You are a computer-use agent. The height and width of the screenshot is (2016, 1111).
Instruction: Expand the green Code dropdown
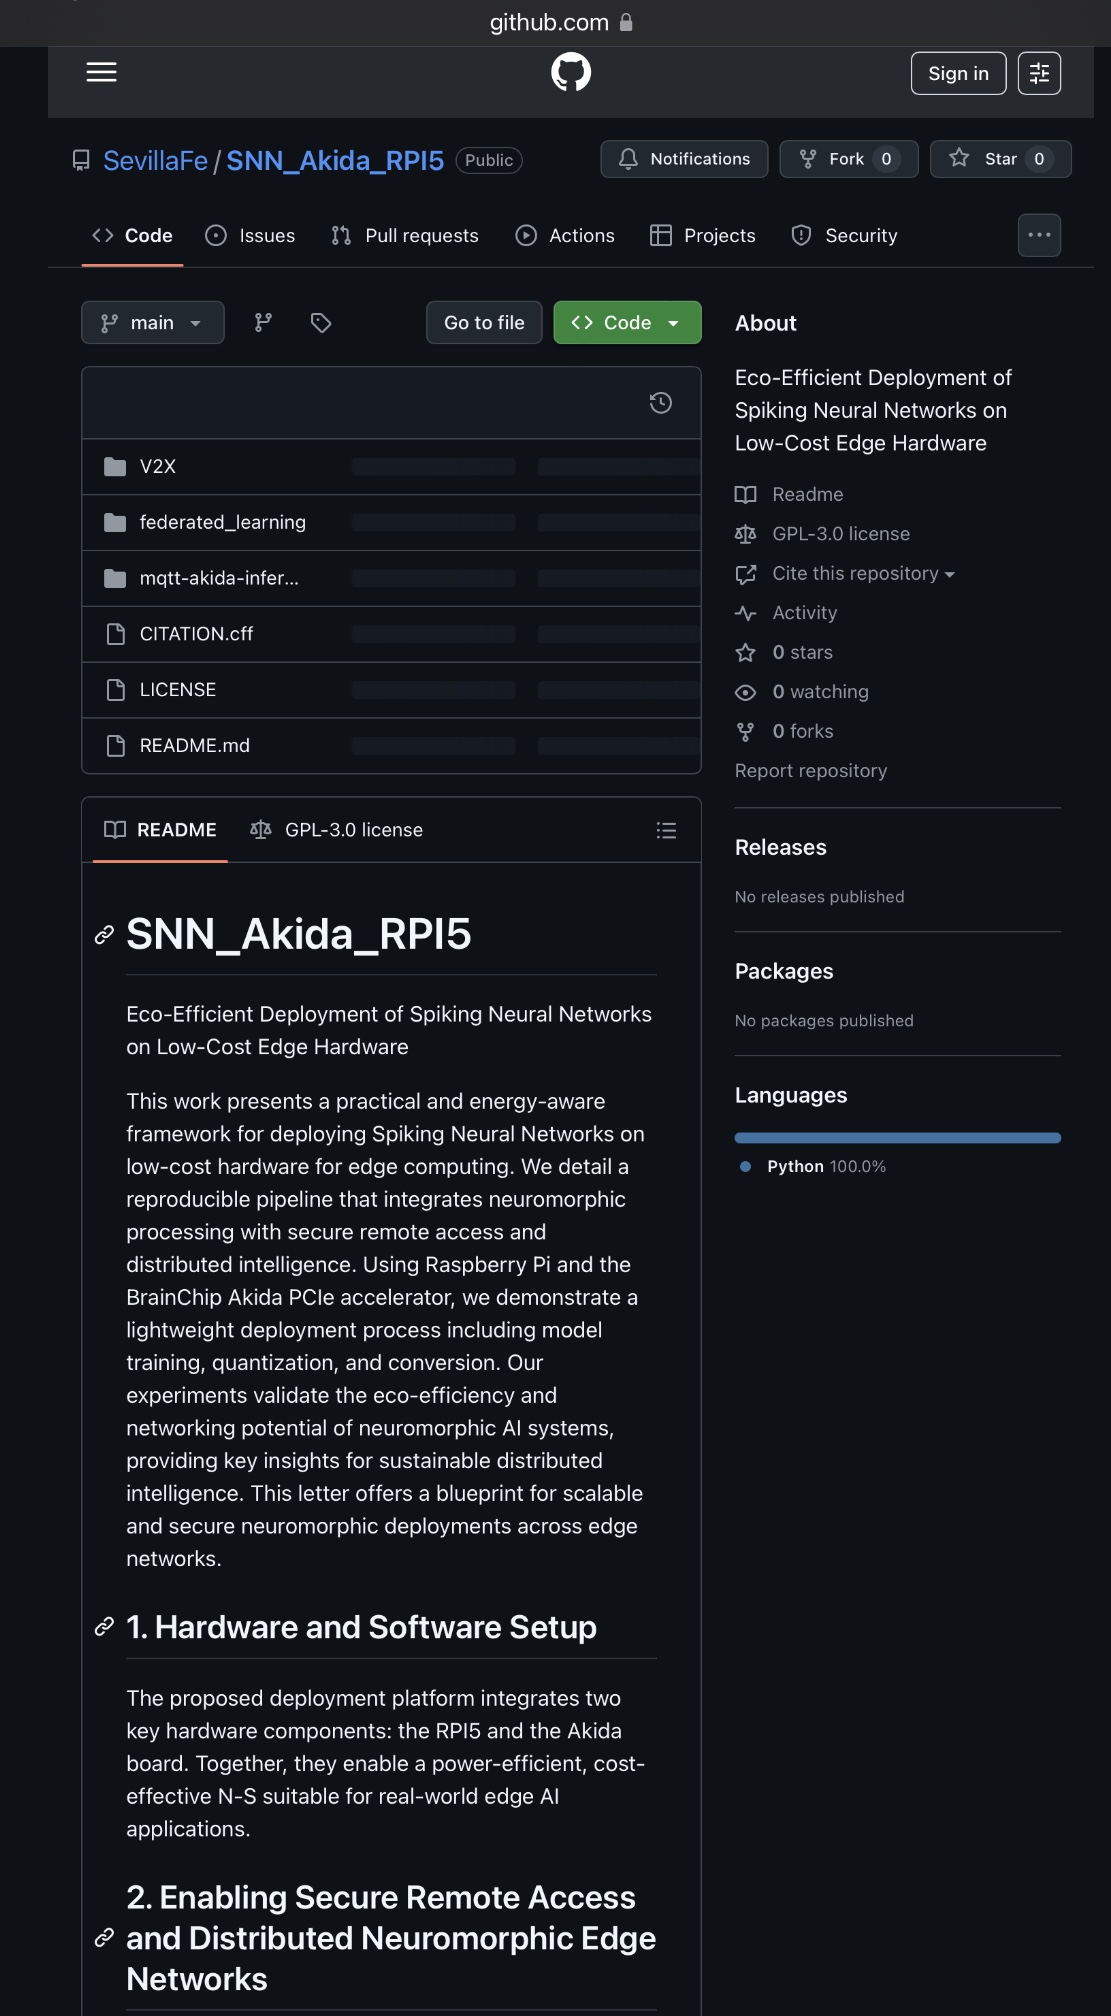click(627, 322)
